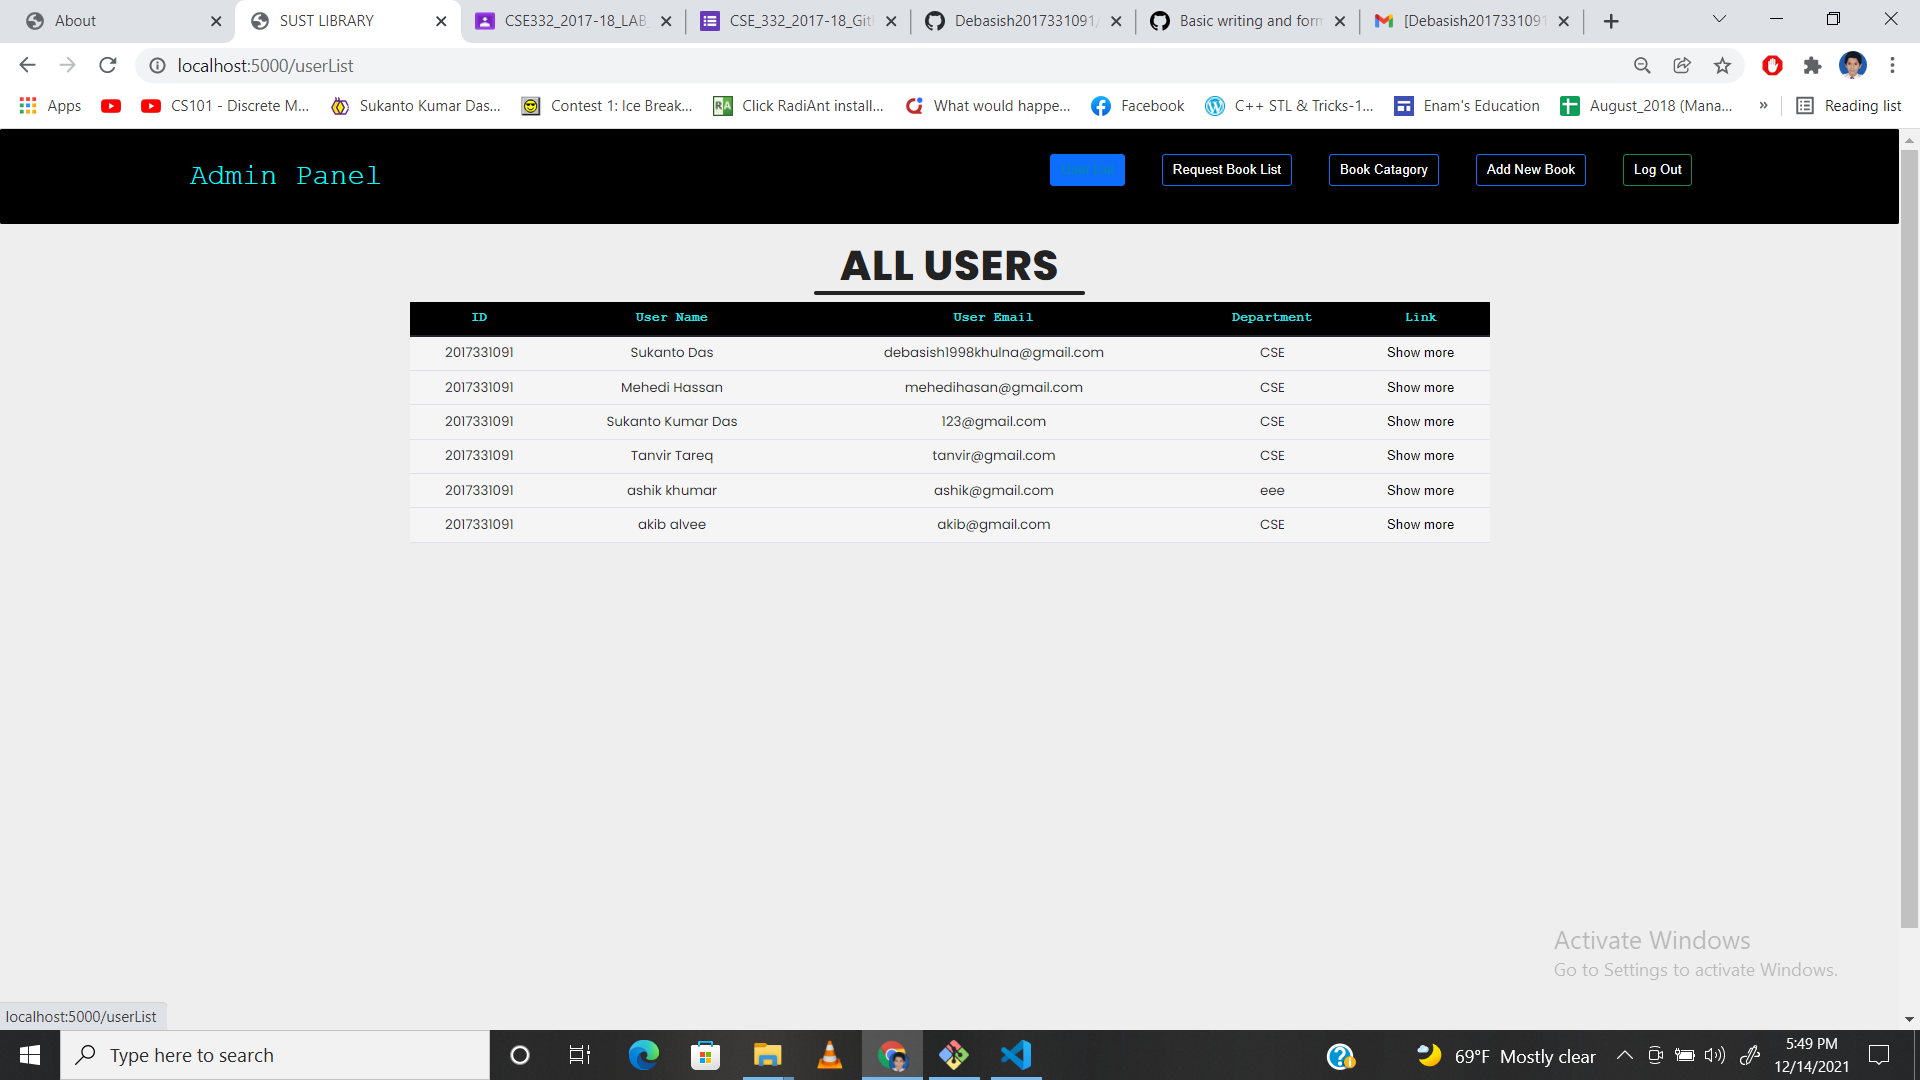
Task: Open Chrome three-dot menu
Action: (x=1892, y=65)
